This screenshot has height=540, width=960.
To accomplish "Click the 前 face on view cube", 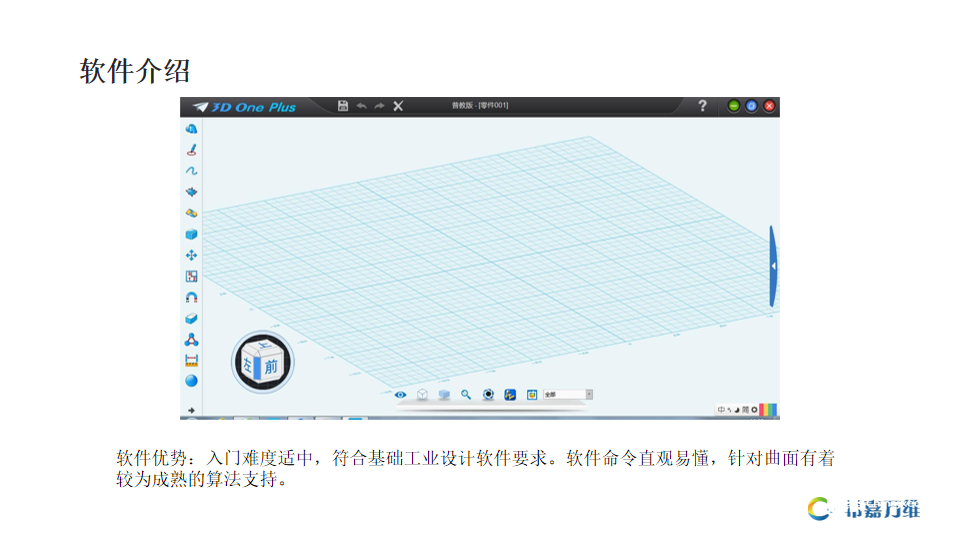I will coord(270,366).
